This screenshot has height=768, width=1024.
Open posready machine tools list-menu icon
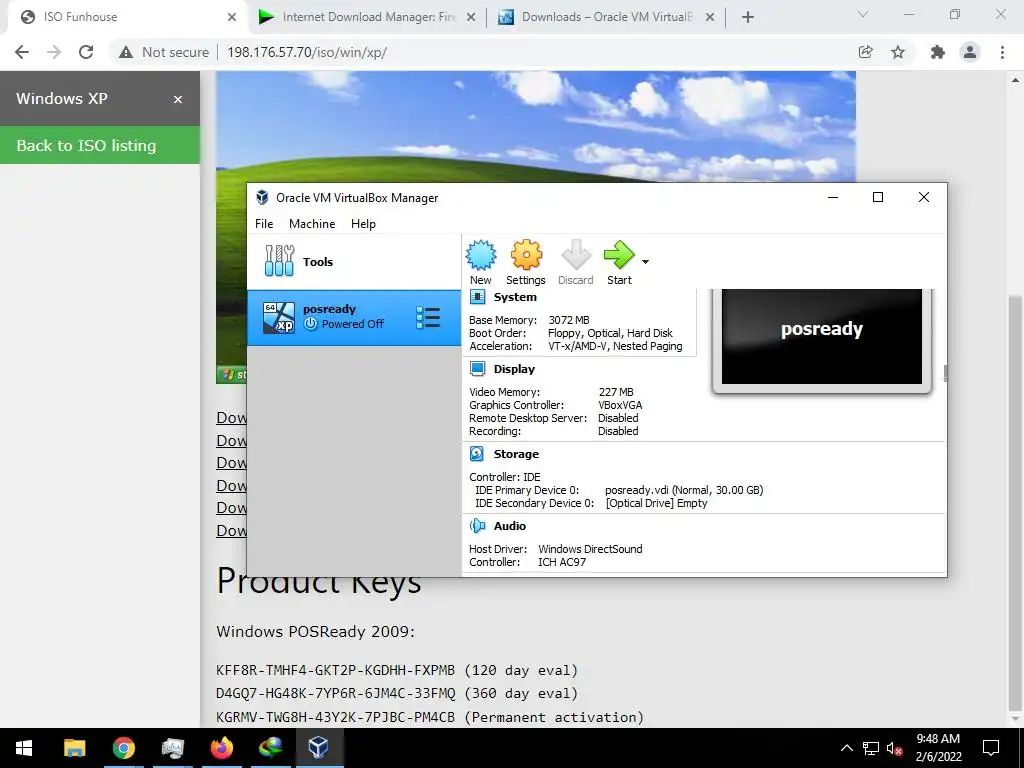click(428, 318)
